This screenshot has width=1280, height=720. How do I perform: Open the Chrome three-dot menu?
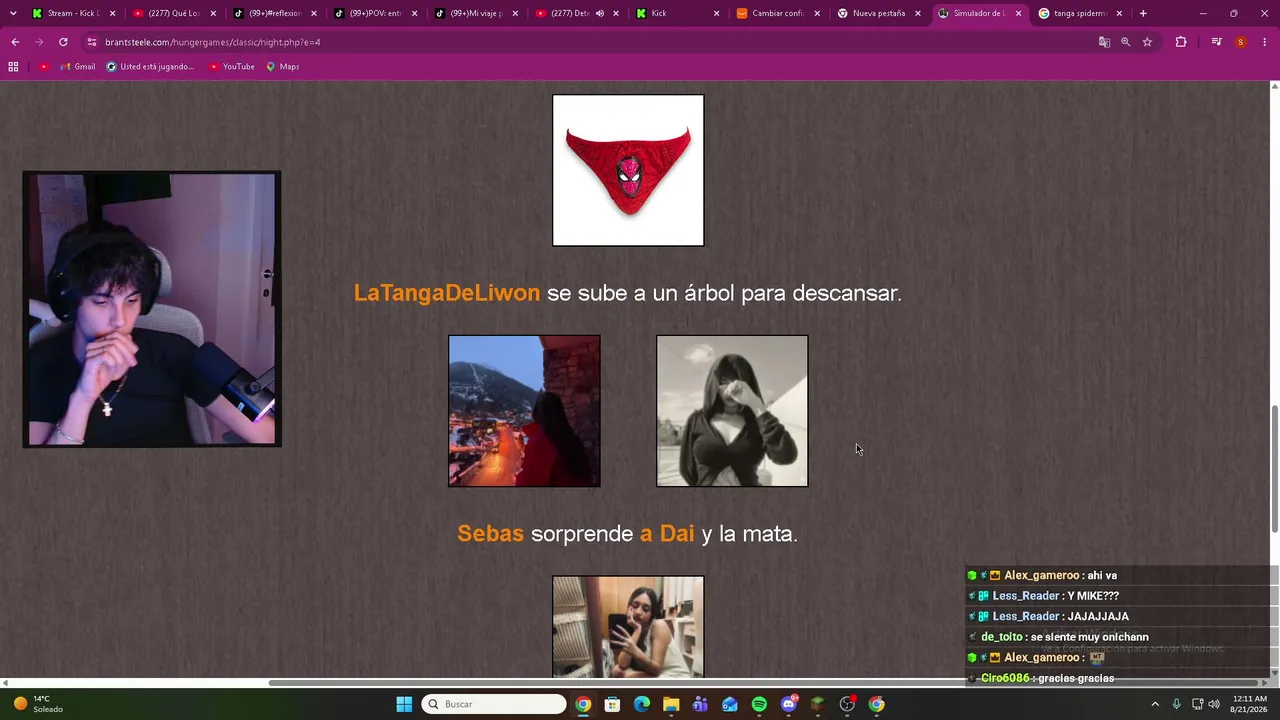coord(1265,42)
